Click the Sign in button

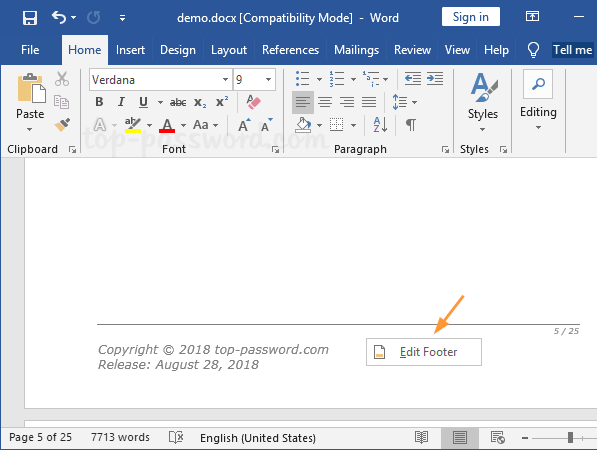pos(471,17)
